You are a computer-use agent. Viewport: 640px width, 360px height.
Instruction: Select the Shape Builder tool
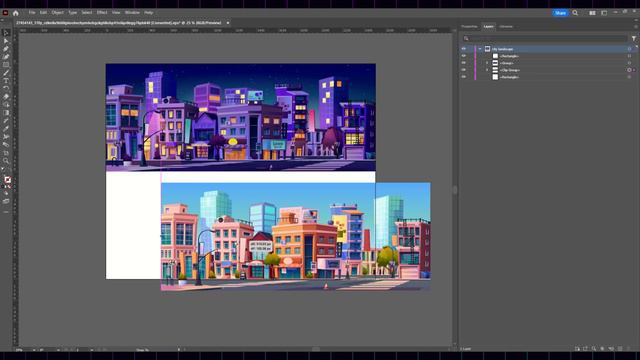[6, 104]
